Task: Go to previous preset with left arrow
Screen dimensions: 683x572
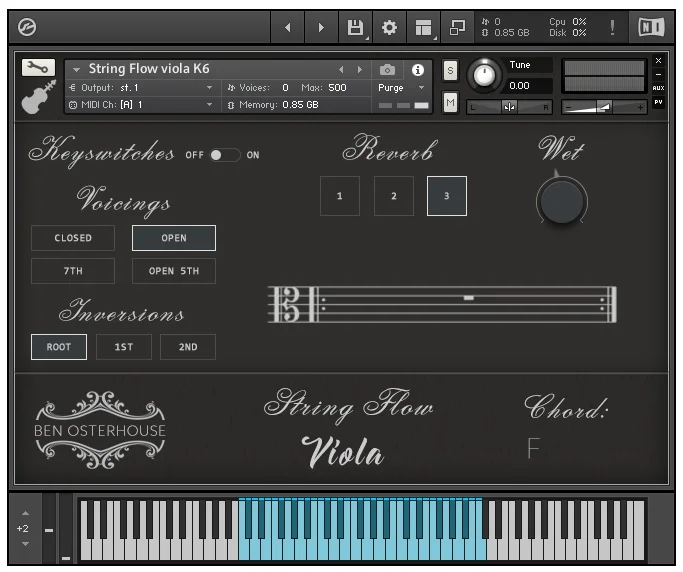Action: pos(287,27)
